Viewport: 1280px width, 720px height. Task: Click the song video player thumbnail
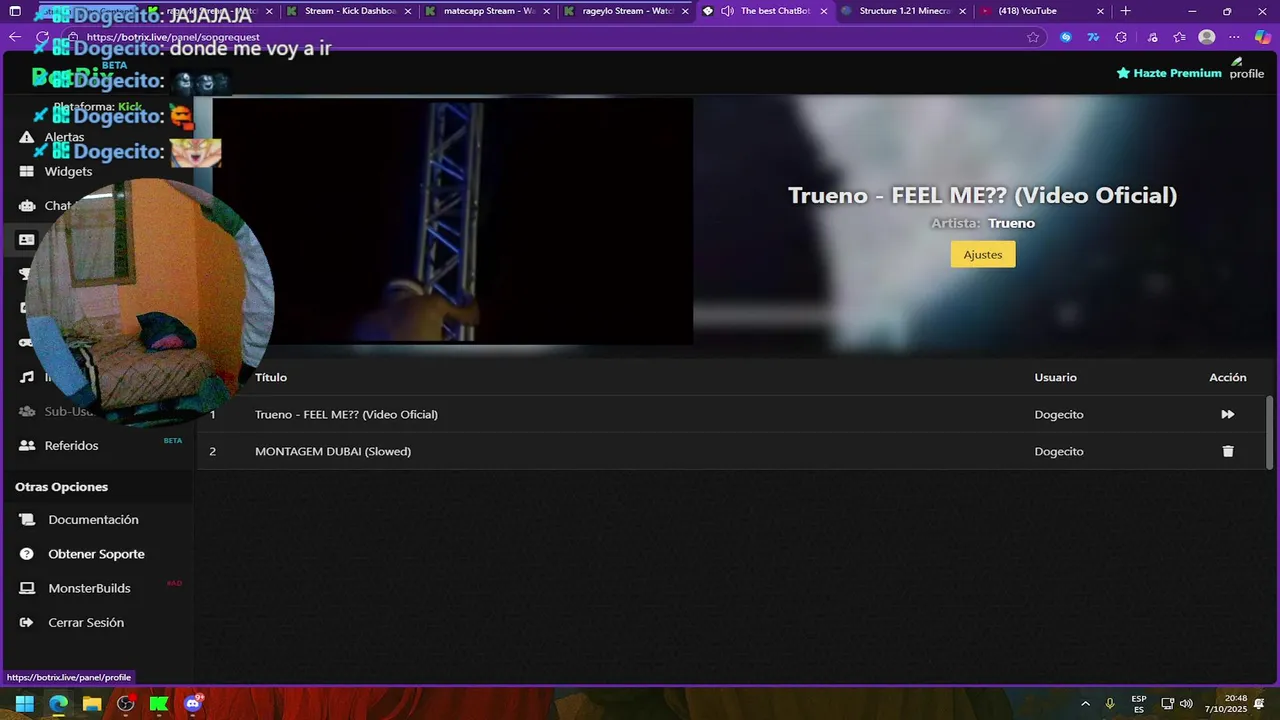452,221
